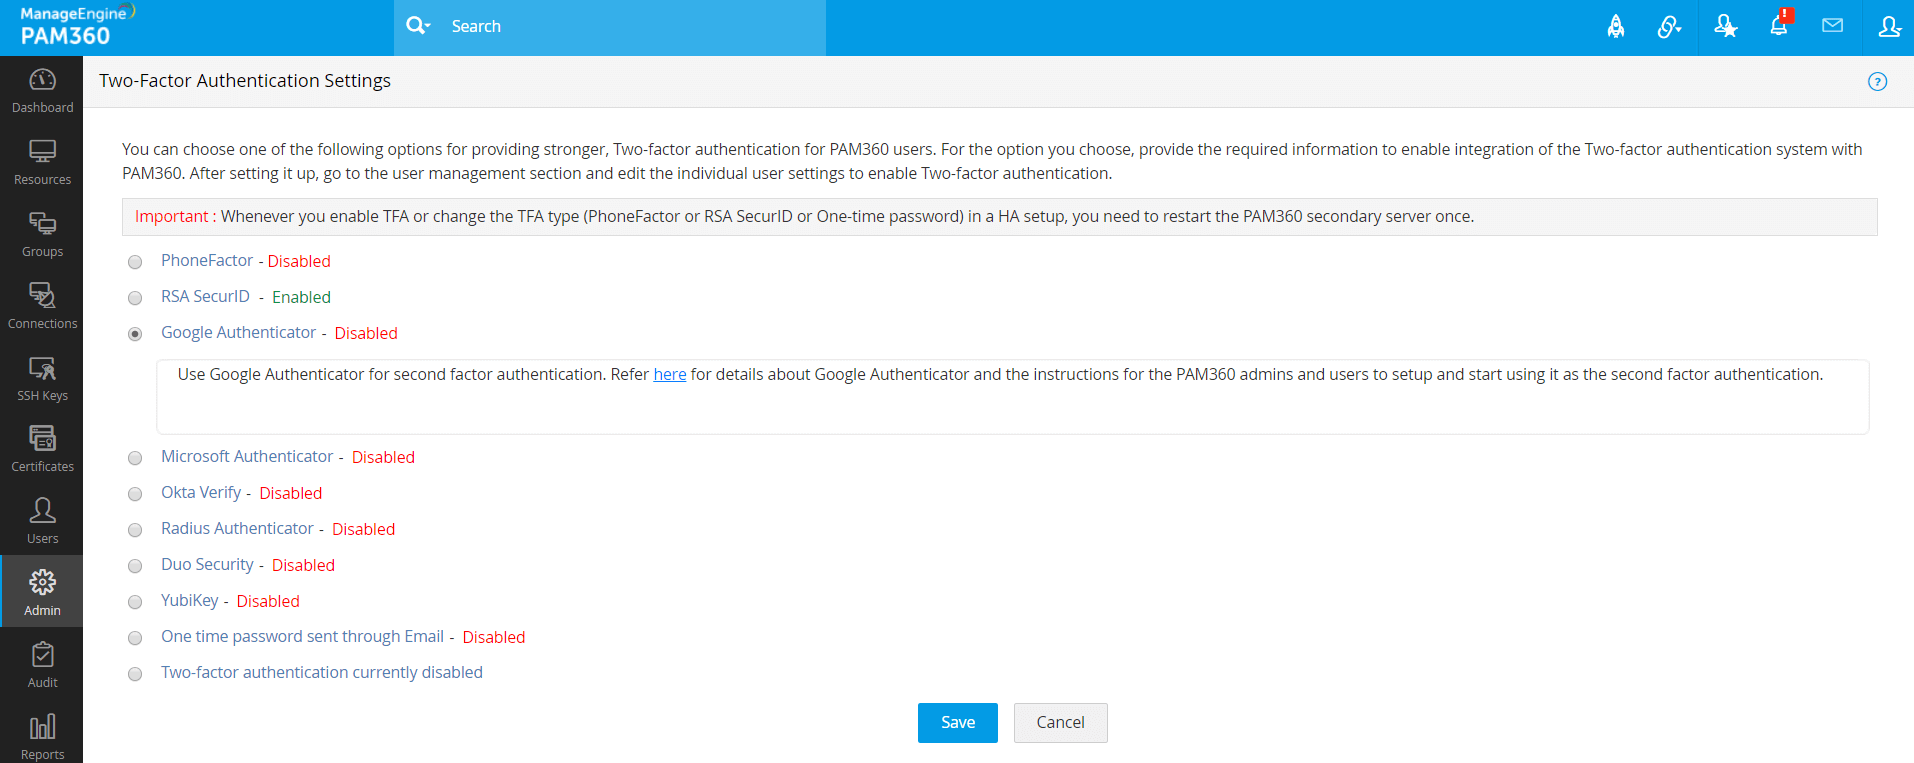The width and height of the screenshot is (1914, 763).
Task: Select the YubiKey radio button
Action: (x=135, y=602)
